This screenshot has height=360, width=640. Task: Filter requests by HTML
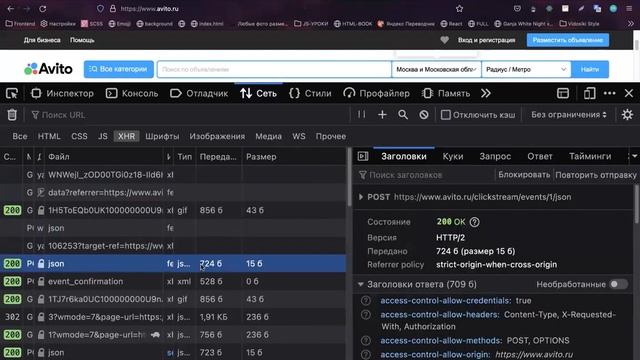coord(49,136)
